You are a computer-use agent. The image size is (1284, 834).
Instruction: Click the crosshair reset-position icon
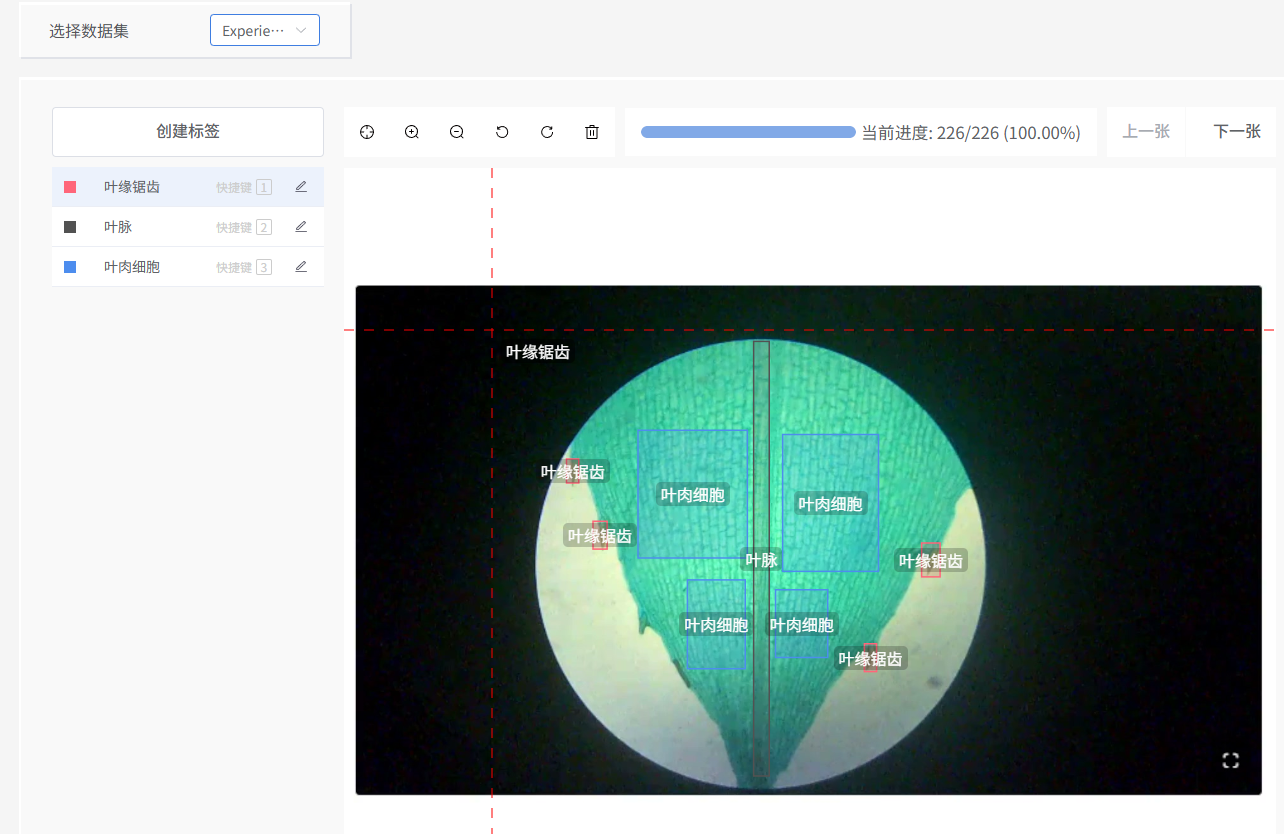367,132
